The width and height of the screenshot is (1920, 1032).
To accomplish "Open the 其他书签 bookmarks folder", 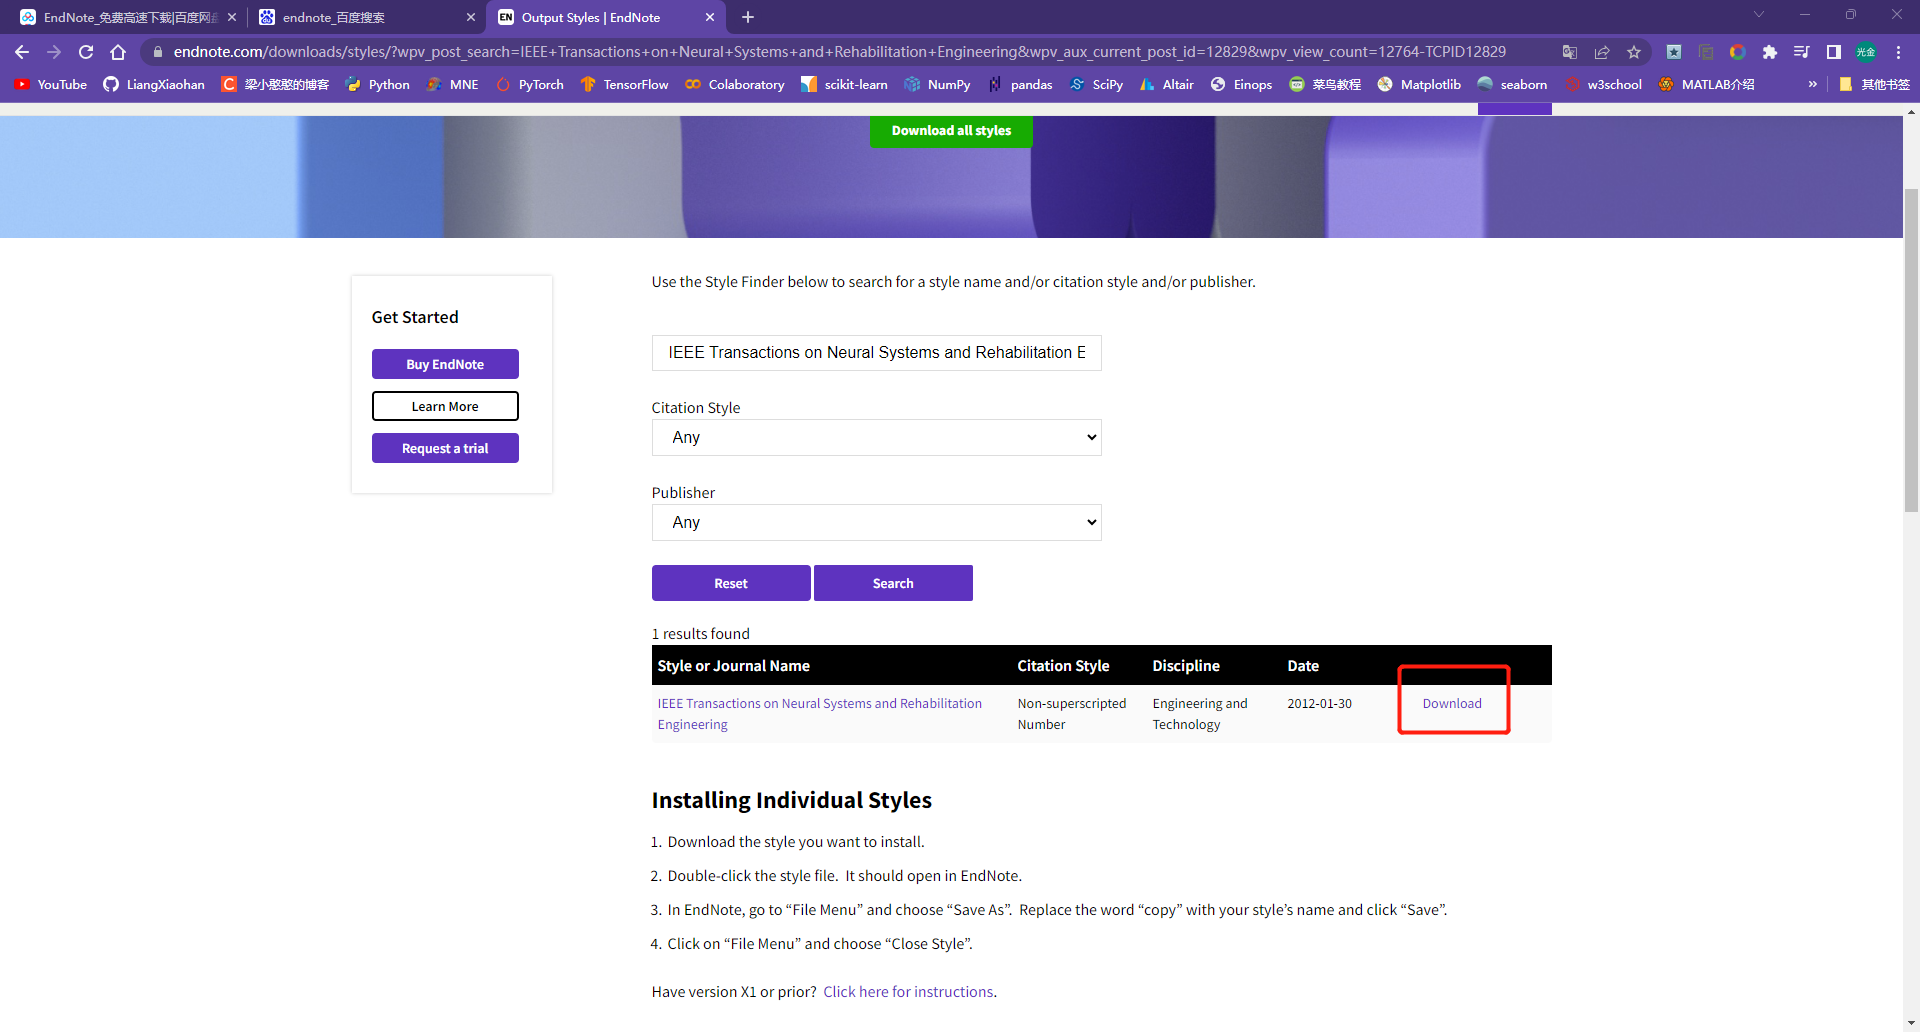I will click(x=1874, y=85).
